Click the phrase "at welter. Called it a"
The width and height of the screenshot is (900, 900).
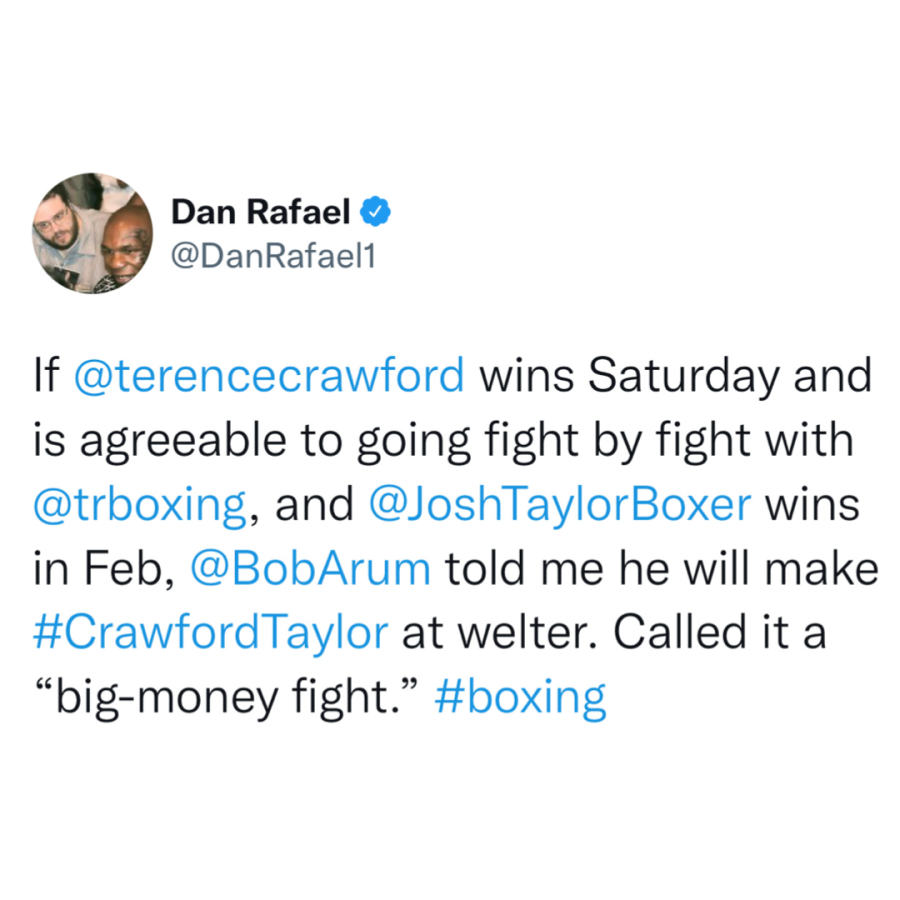[614, 634]
